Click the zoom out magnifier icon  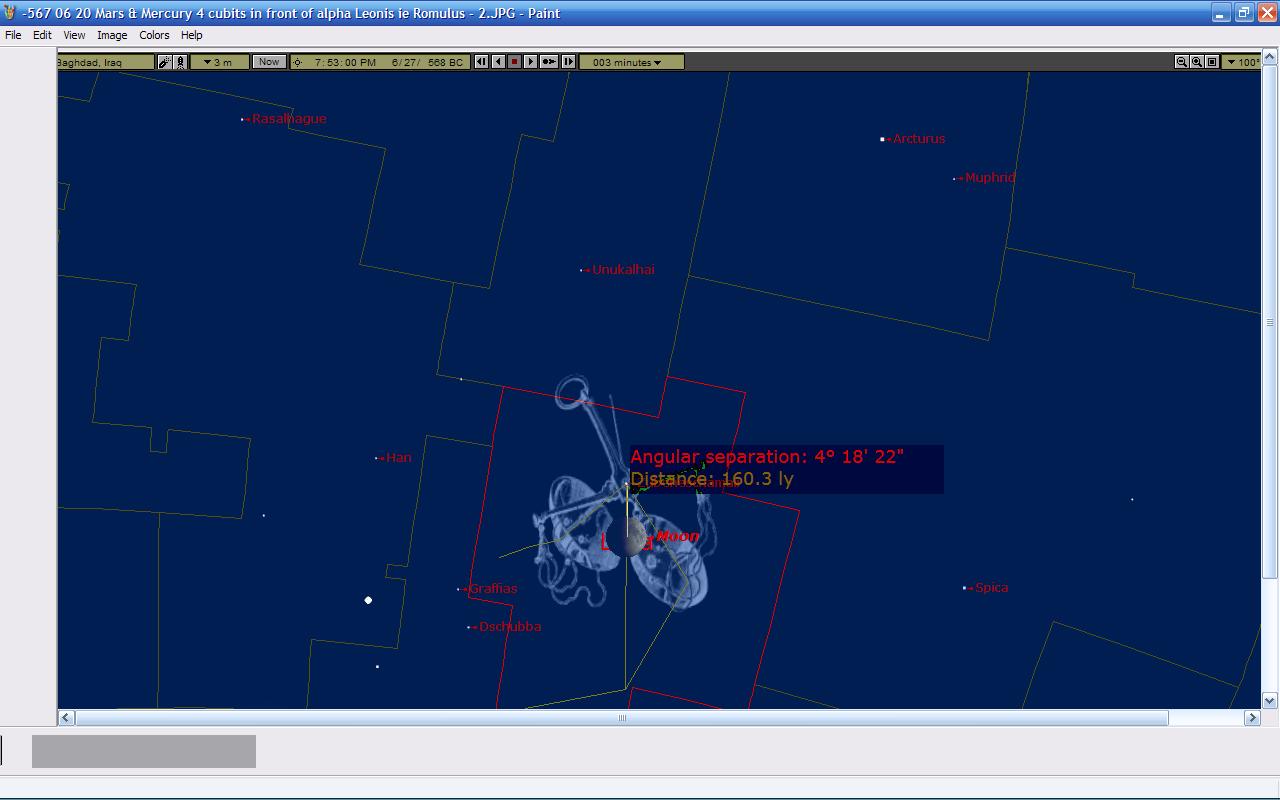tap(1181, 62)
